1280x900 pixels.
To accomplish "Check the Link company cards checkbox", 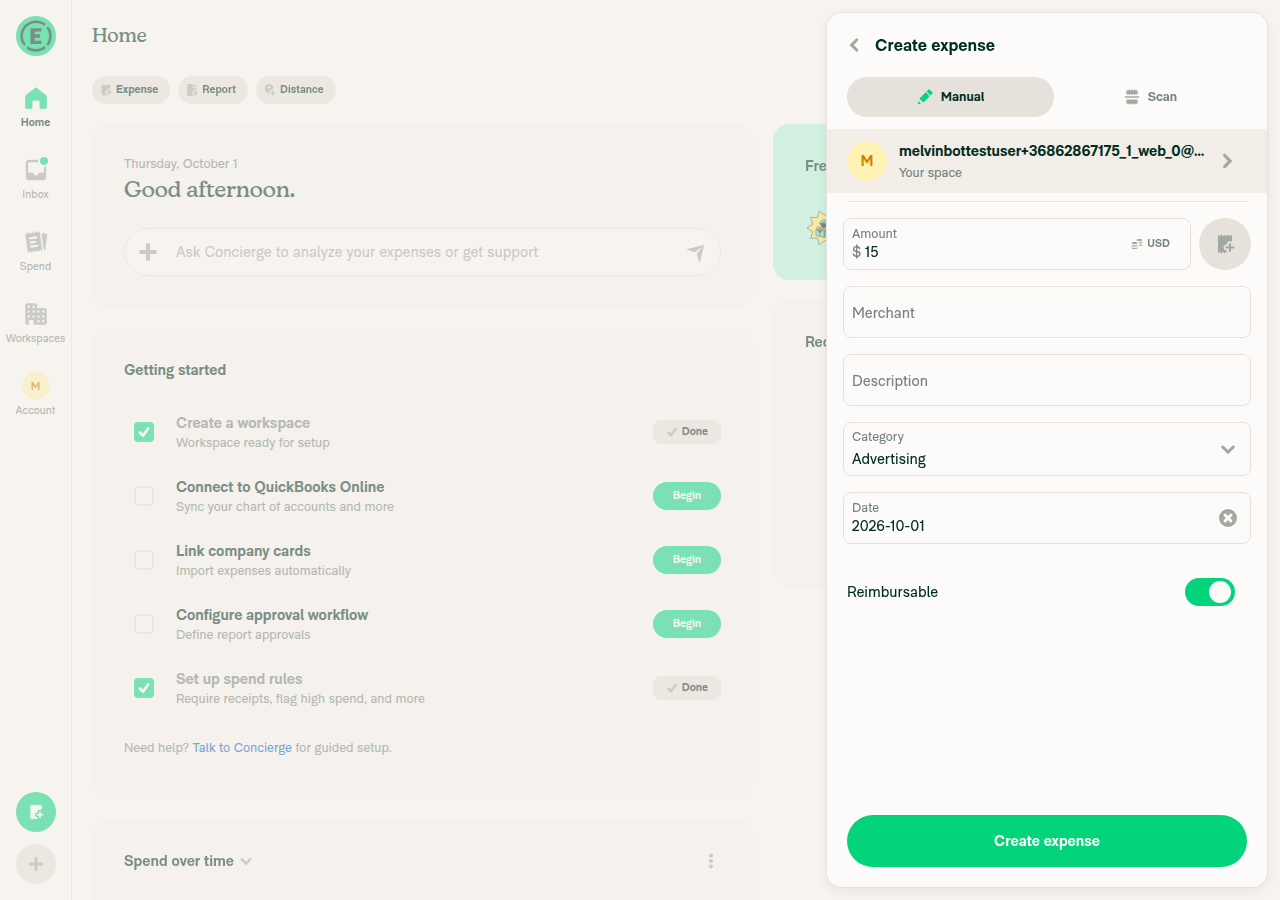I will pos(144,560).
